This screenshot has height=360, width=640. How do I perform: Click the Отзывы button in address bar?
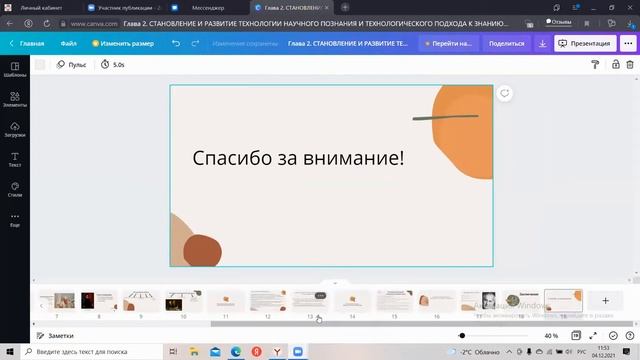click(x=559, y=22)
